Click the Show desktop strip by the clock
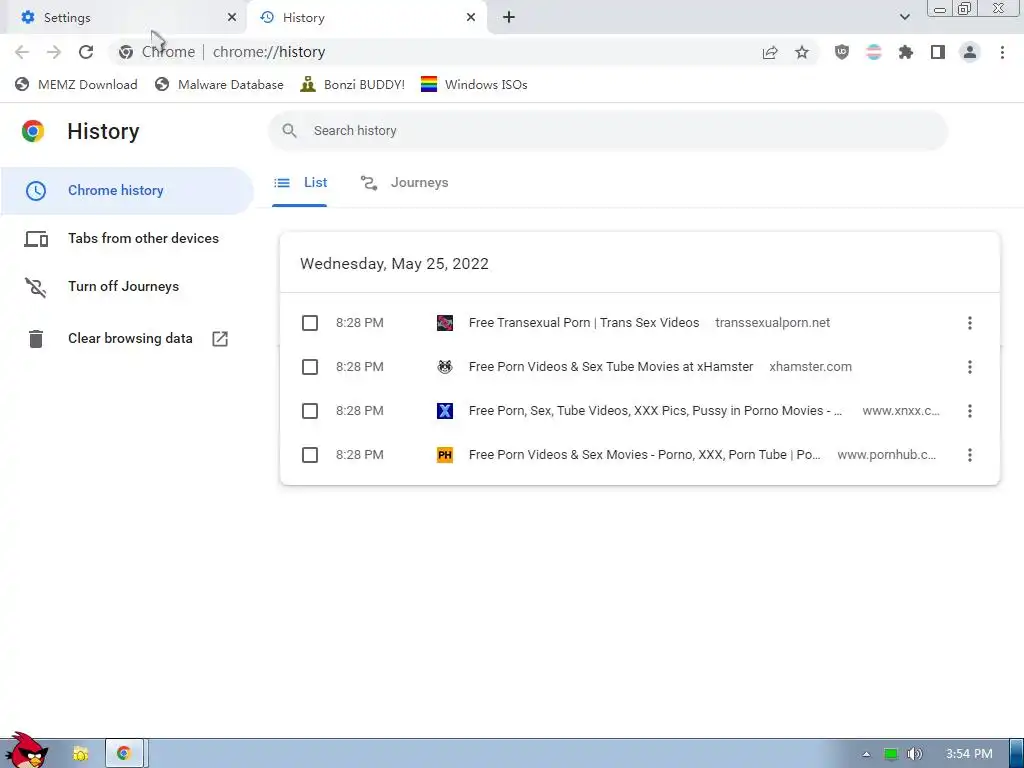The image size is (1024, 768). click(x=1016, y=754)
